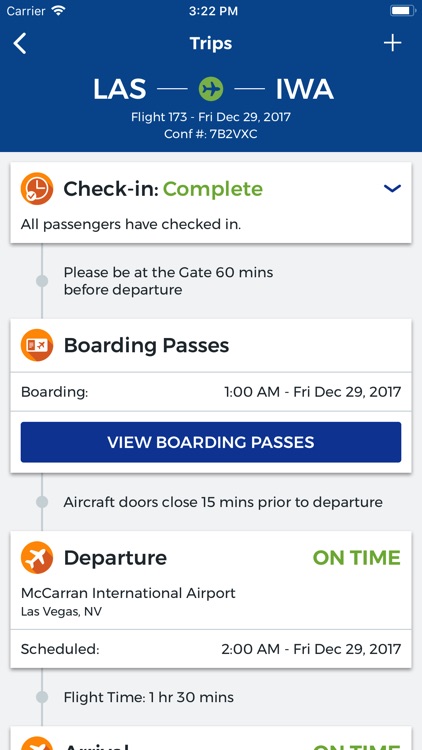Tap the confirmation number 7B2VXC
The width and height of the screenshot is (422, 750).
pyautogui.click(x=233, y=134)
